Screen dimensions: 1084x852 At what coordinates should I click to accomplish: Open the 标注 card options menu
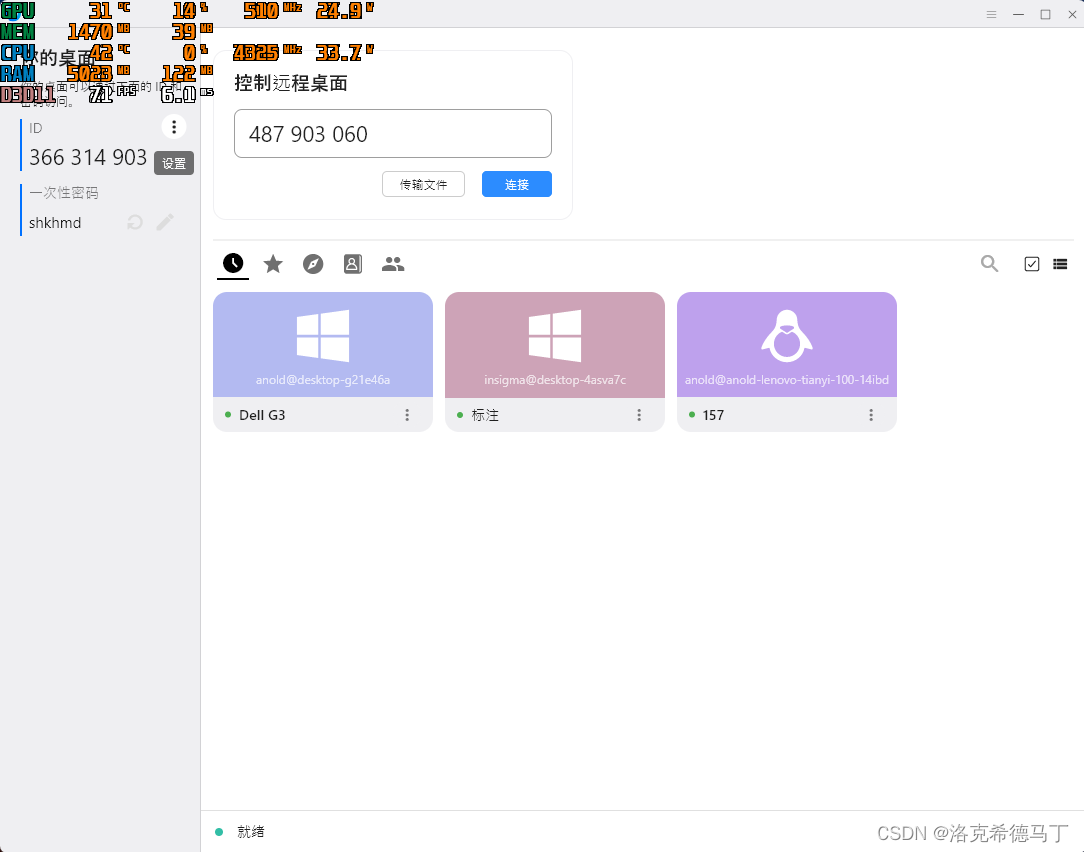(x=639, y=415)
